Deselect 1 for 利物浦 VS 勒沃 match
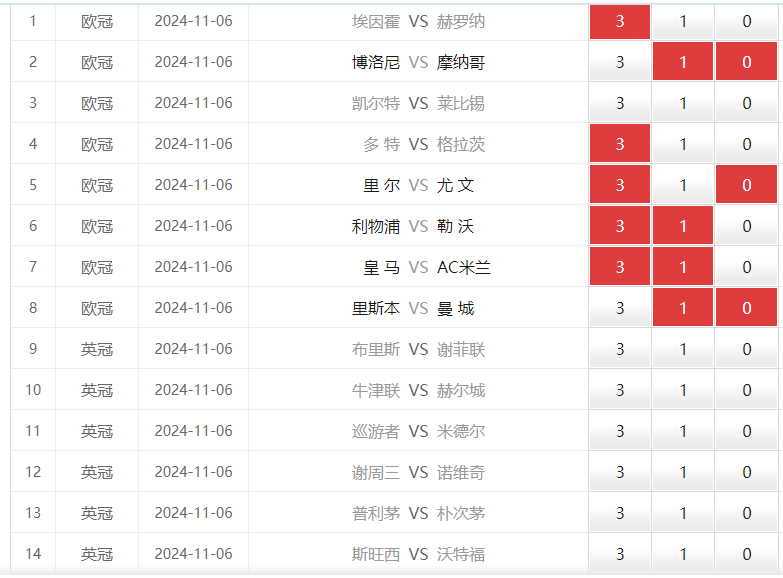This screenshot has width=783, height=578. [683, 226]
